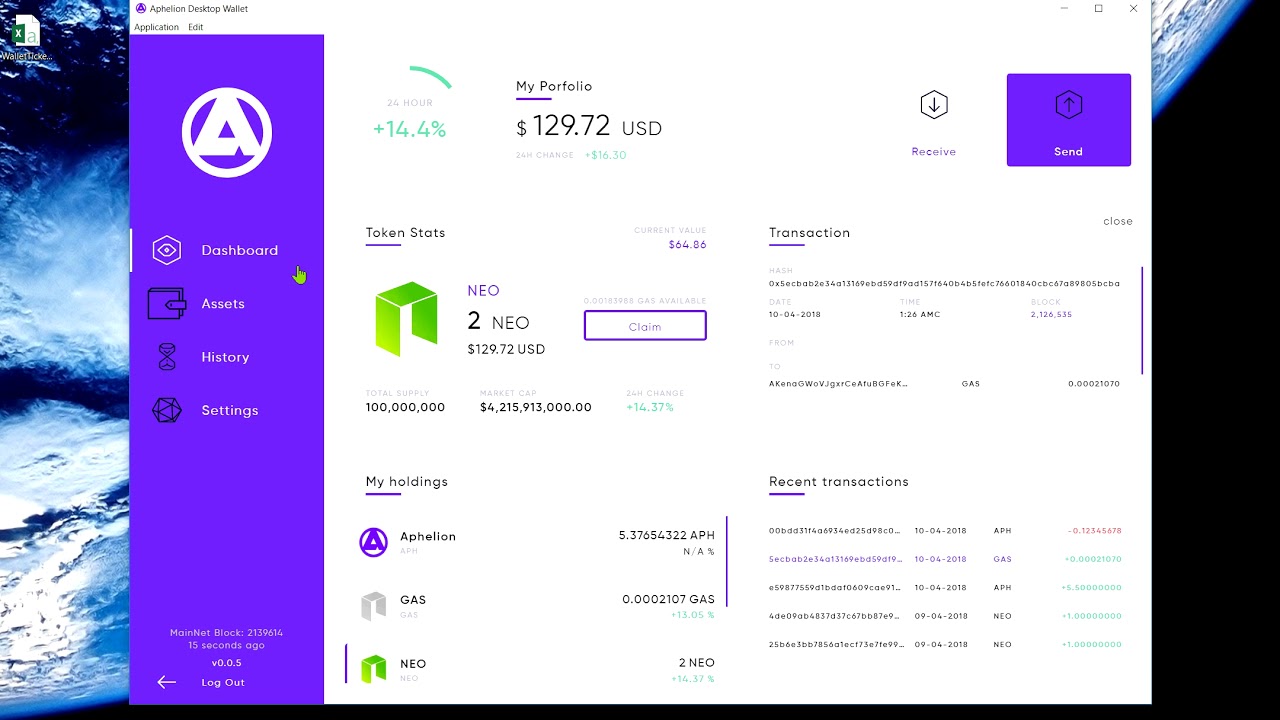This screenshot has width=1280, height=720.
Task: Click the Transaction panel scrollbar
Action: [x=1141, y=320]
